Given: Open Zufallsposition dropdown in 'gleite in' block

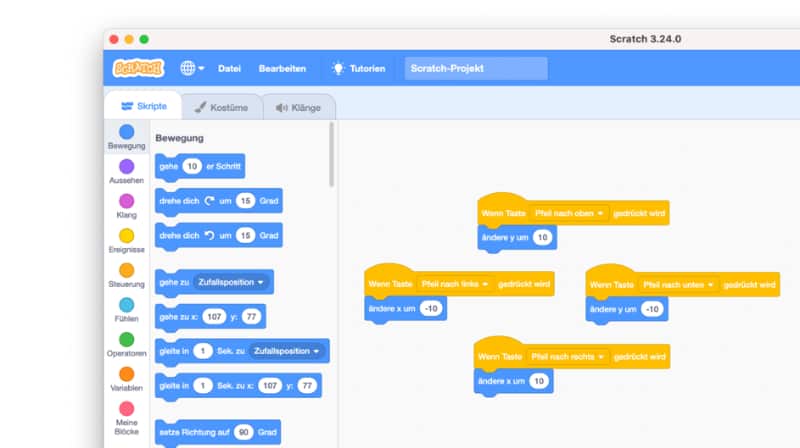Looking at the screenshot, I should click(x=287, y=351).
